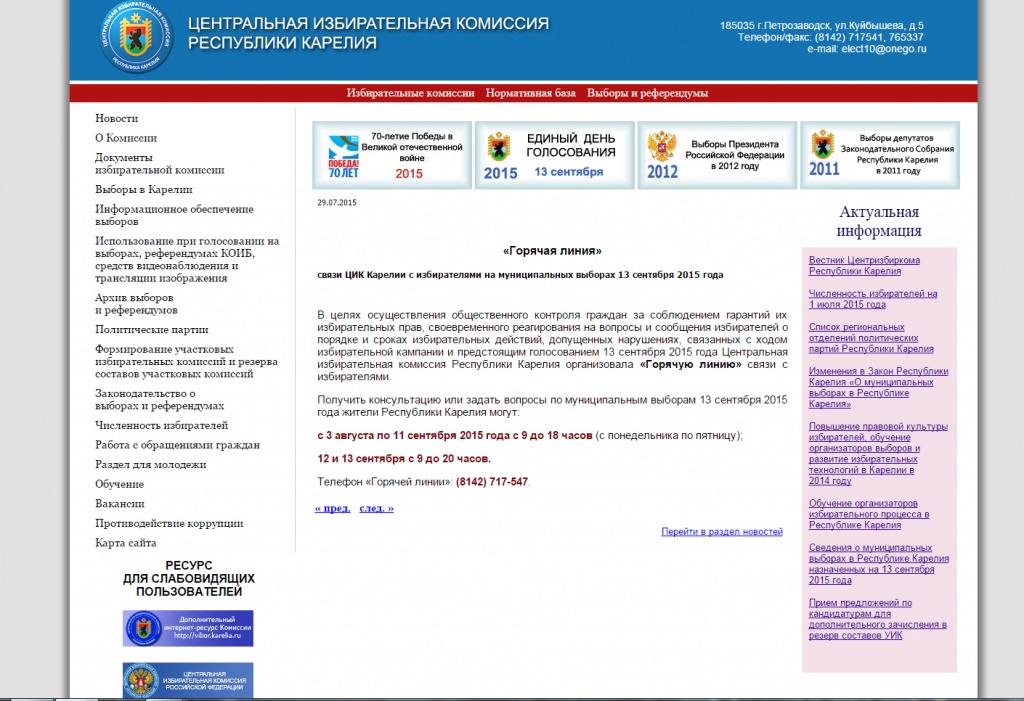1024x701 pixels.
Task: Open Политические партии sidebar item
Action: 152,329
